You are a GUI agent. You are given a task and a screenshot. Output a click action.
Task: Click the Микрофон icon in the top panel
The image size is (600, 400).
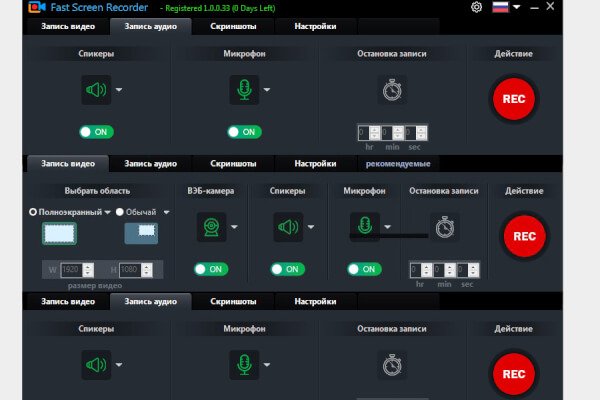pyautogui.click(x=244, y=90)
